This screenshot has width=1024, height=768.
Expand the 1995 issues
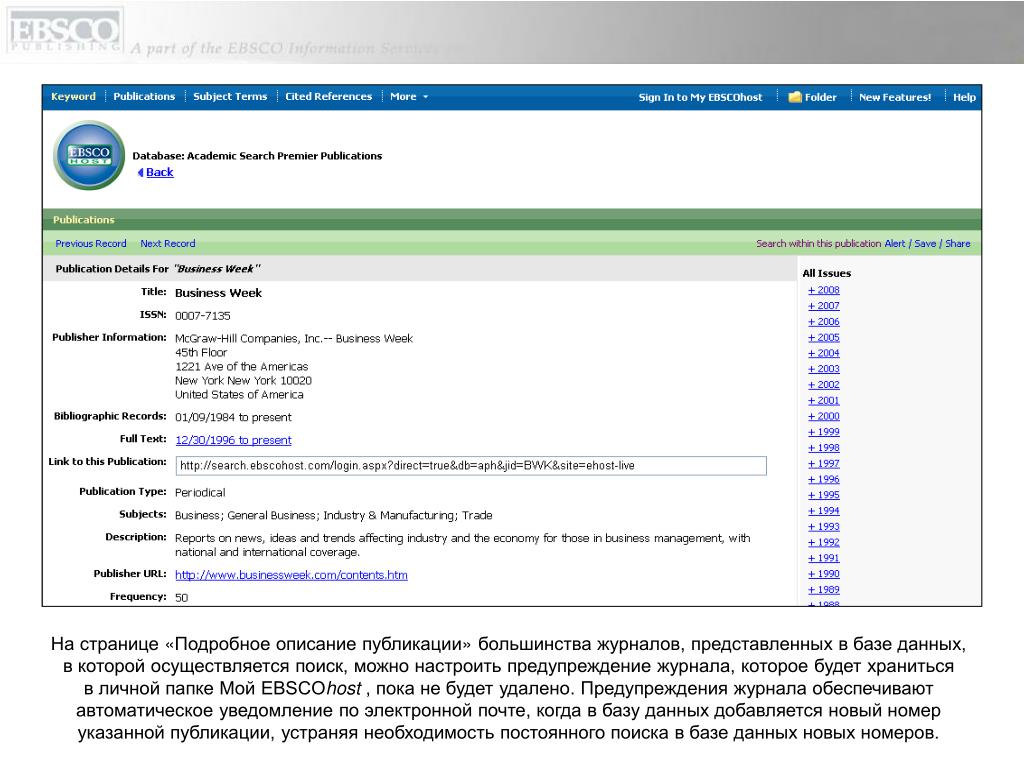[824, 495]
